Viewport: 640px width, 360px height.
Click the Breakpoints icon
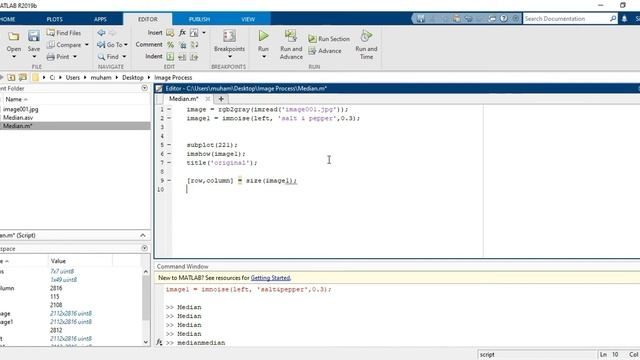click(x=229, y=36)
